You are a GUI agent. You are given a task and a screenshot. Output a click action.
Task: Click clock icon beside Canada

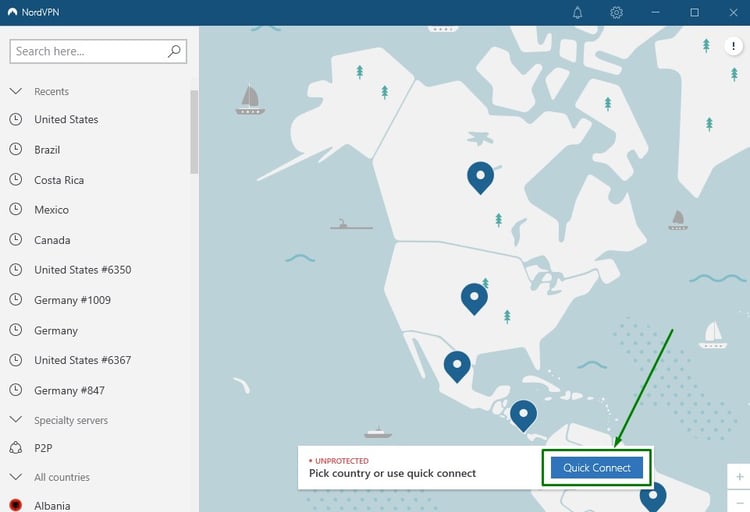pyautogui.click(x=16, y=239)
